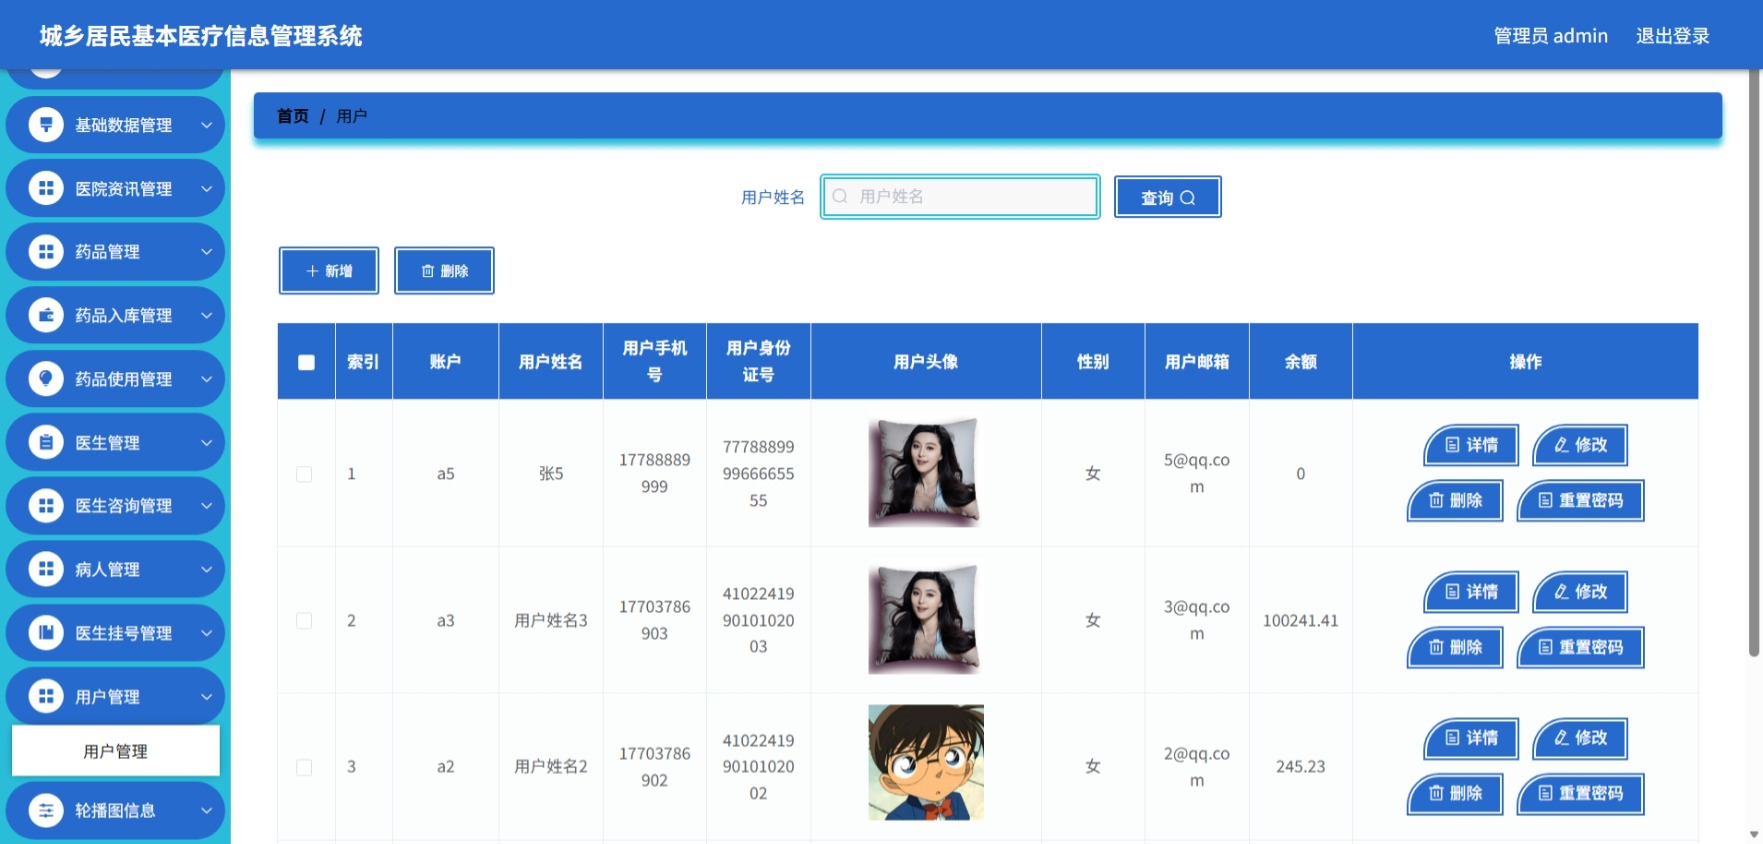Click the 新增 add button
The height and width of the screenshot is (844, 1763).
coord(329,271)
